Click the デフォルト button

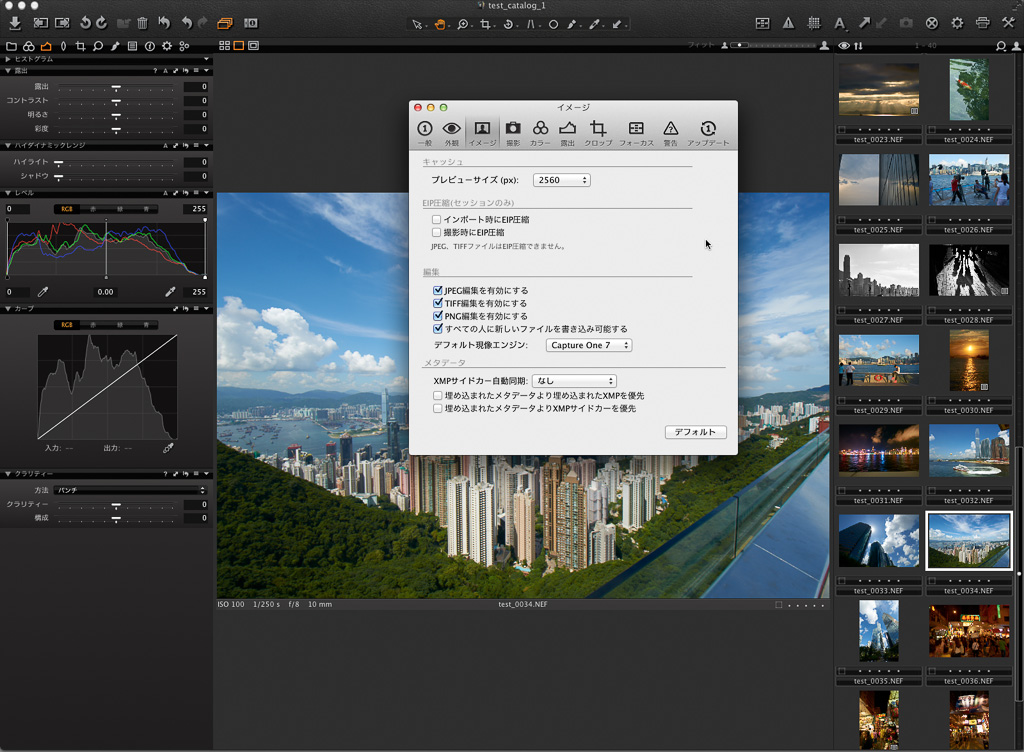695,432
